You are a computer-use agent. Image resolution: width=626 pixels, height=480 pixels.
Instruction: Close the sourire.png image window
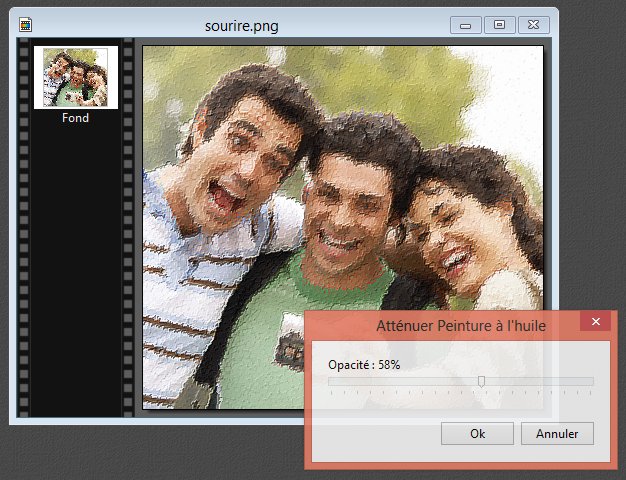pyautogui.click(x=534, y=24)
